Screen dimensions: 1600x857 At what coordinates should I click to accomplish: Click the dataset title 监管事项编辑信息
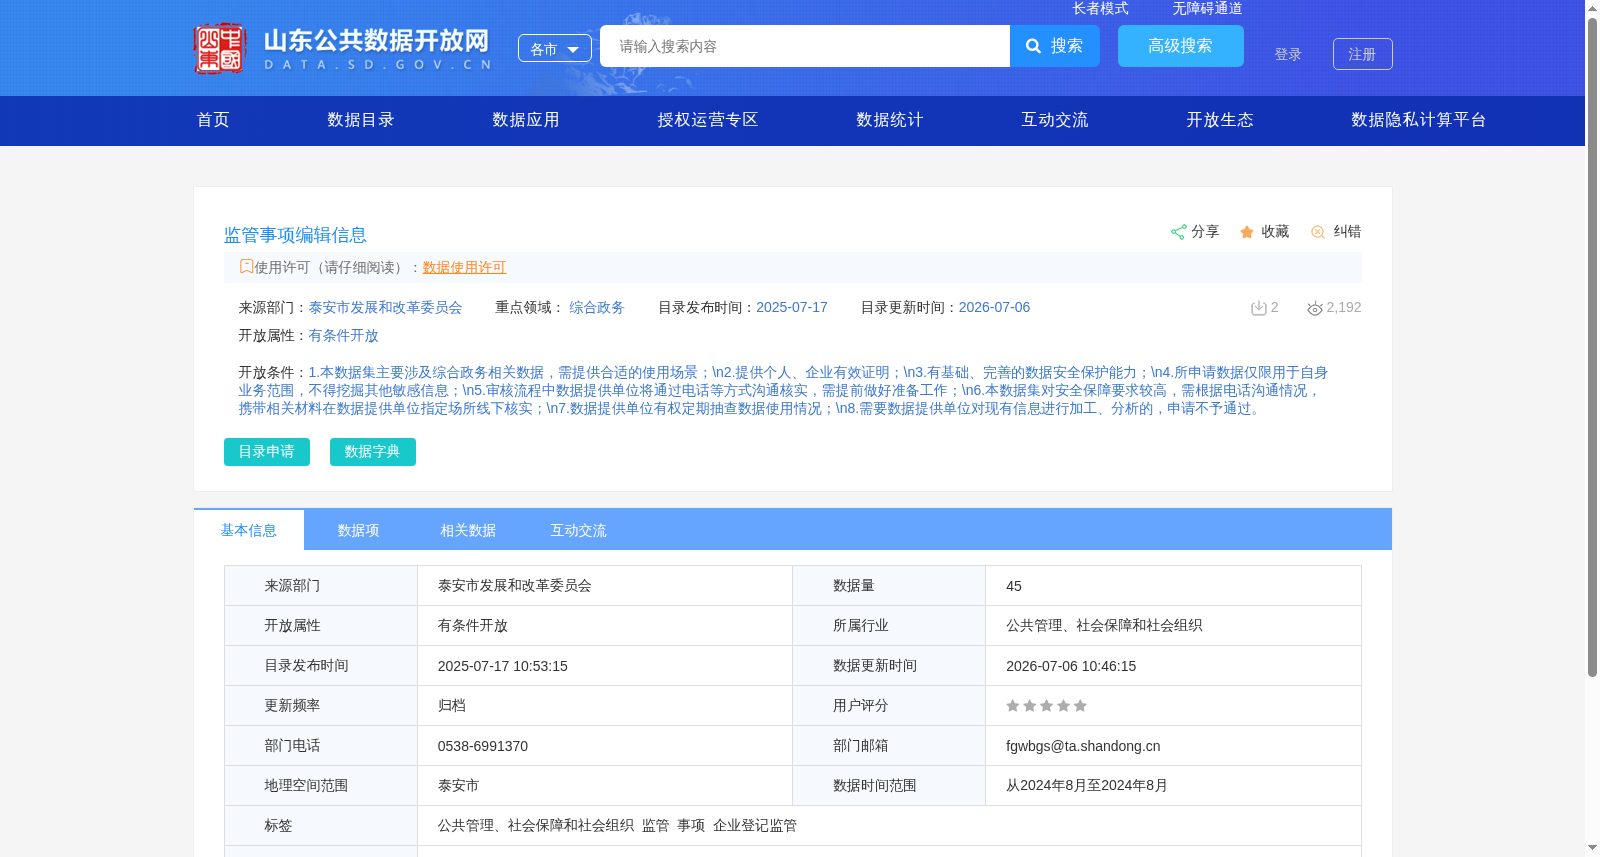click(295, 235)
